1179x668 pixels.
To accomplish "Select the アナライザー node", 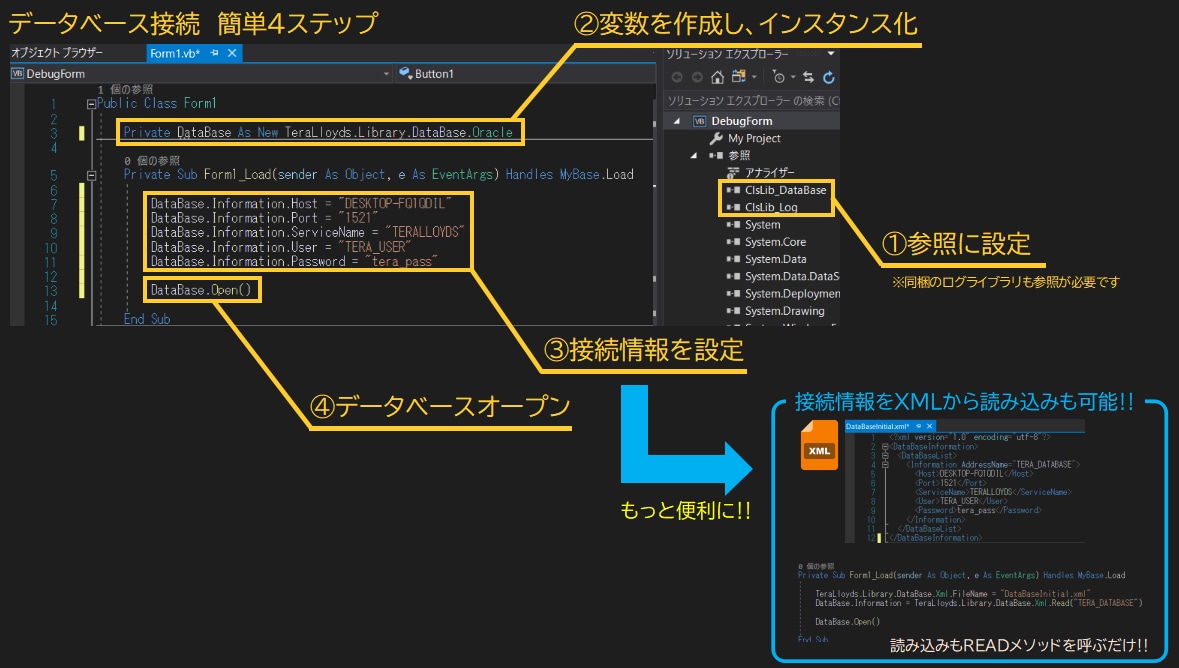I will (769, 173).
